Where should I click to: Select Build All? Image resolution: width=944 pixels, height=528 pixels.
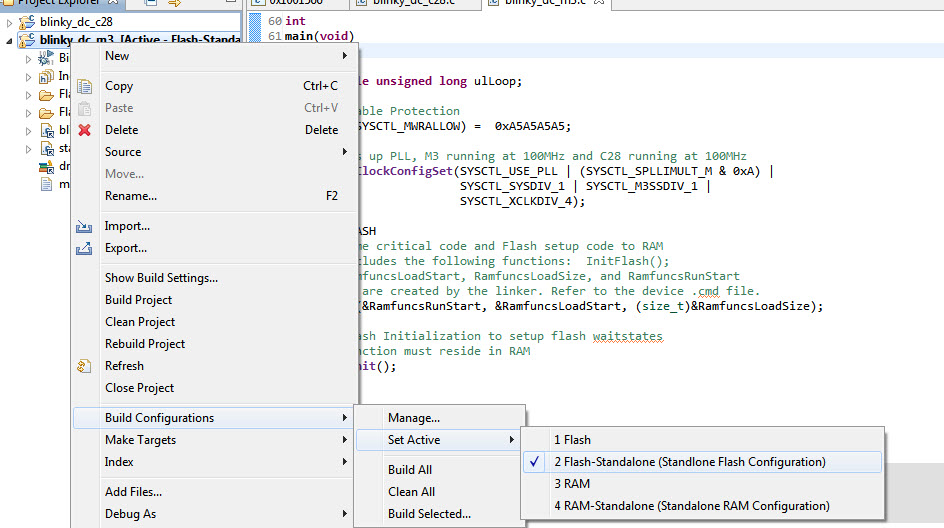point(438,470)
